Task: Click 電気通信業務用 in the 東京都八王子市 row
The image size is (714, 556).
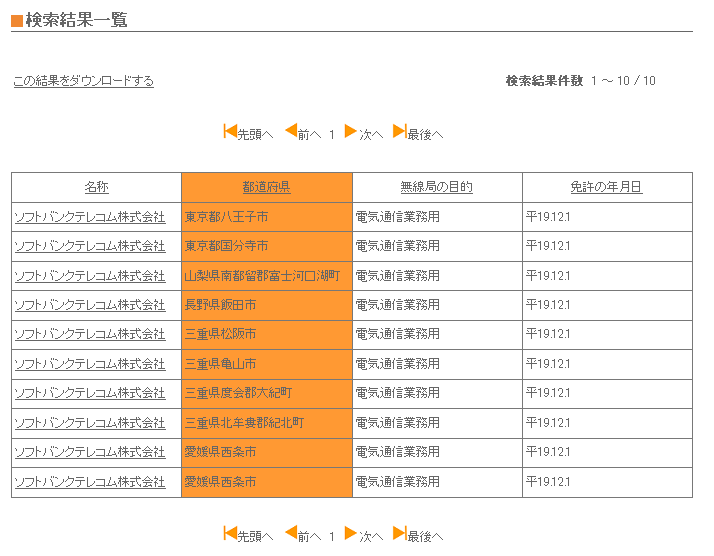Action: tap(397, 217)
